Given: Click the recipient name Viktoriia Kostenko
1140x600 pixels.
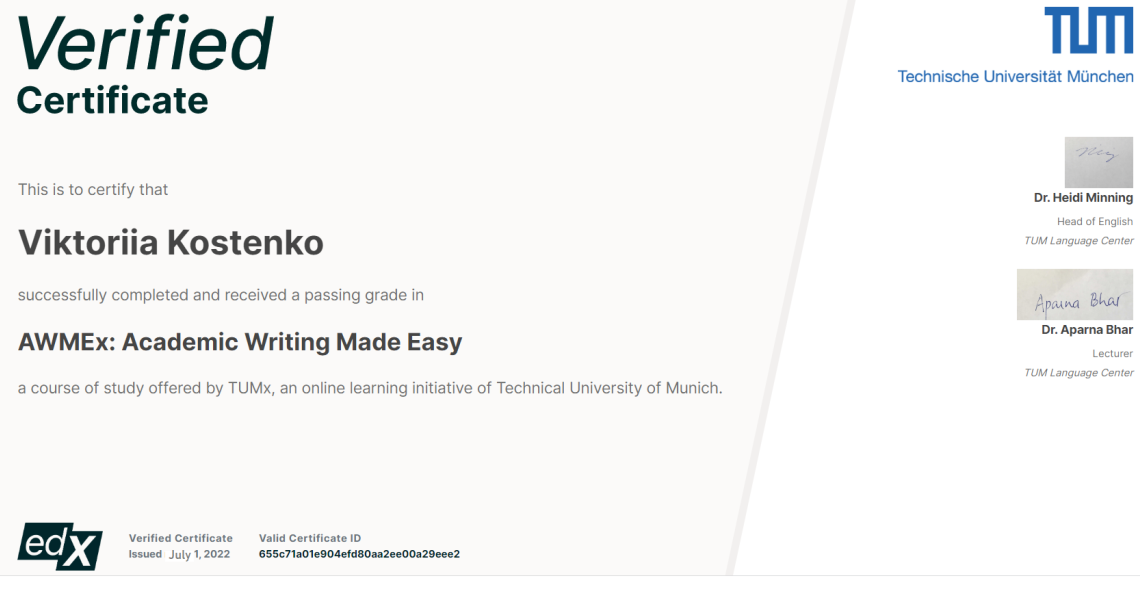Looking at the screenshot, I should (171, 243).
